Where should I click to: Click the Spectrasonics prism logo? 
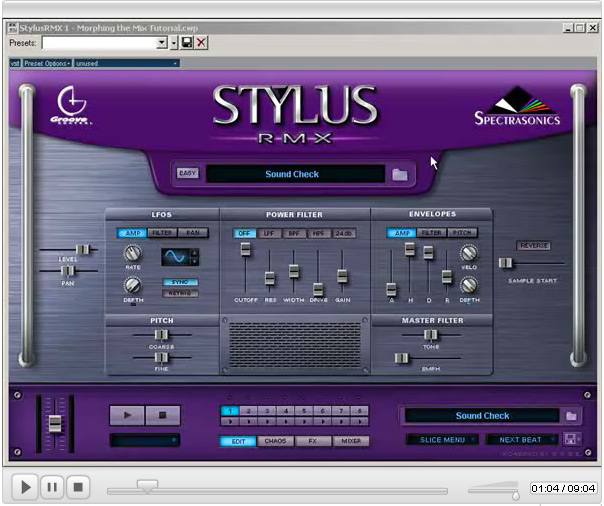pyautogui.click(x=517, y=107)
